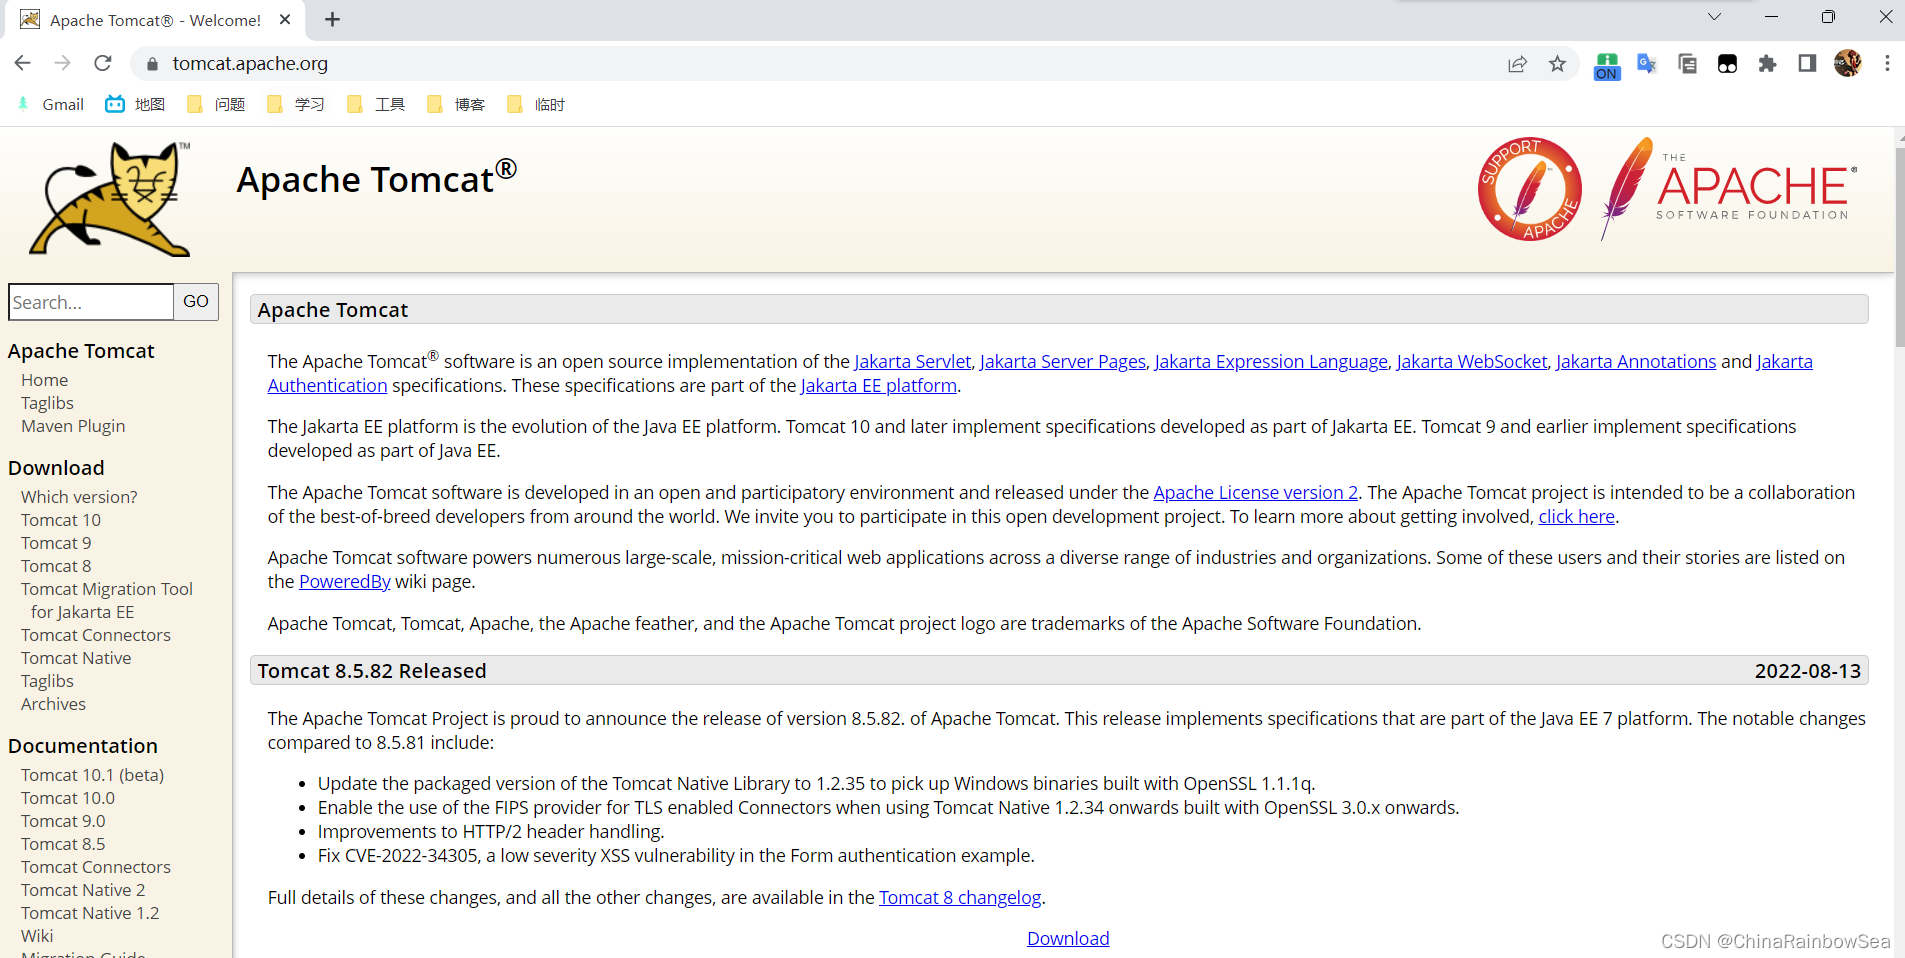Bookmark this page with the star icon
The width and height of the screenshot is (1905, 958).
point(1557,64)
